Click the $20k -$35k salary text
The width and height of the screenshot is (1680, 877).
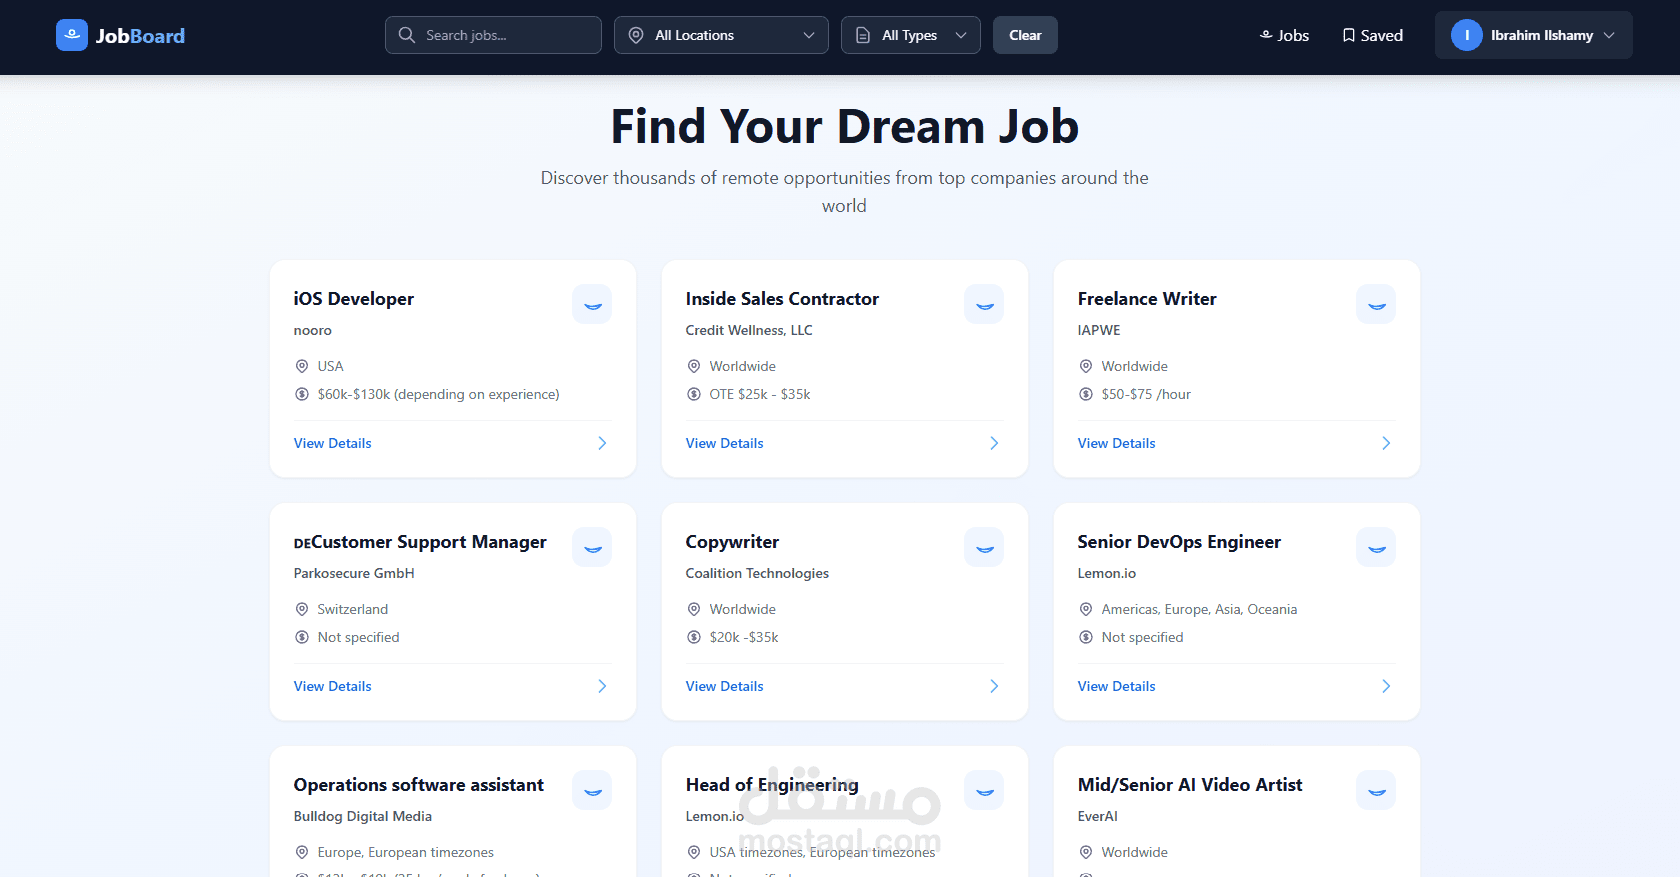click(x=744, y=637)
